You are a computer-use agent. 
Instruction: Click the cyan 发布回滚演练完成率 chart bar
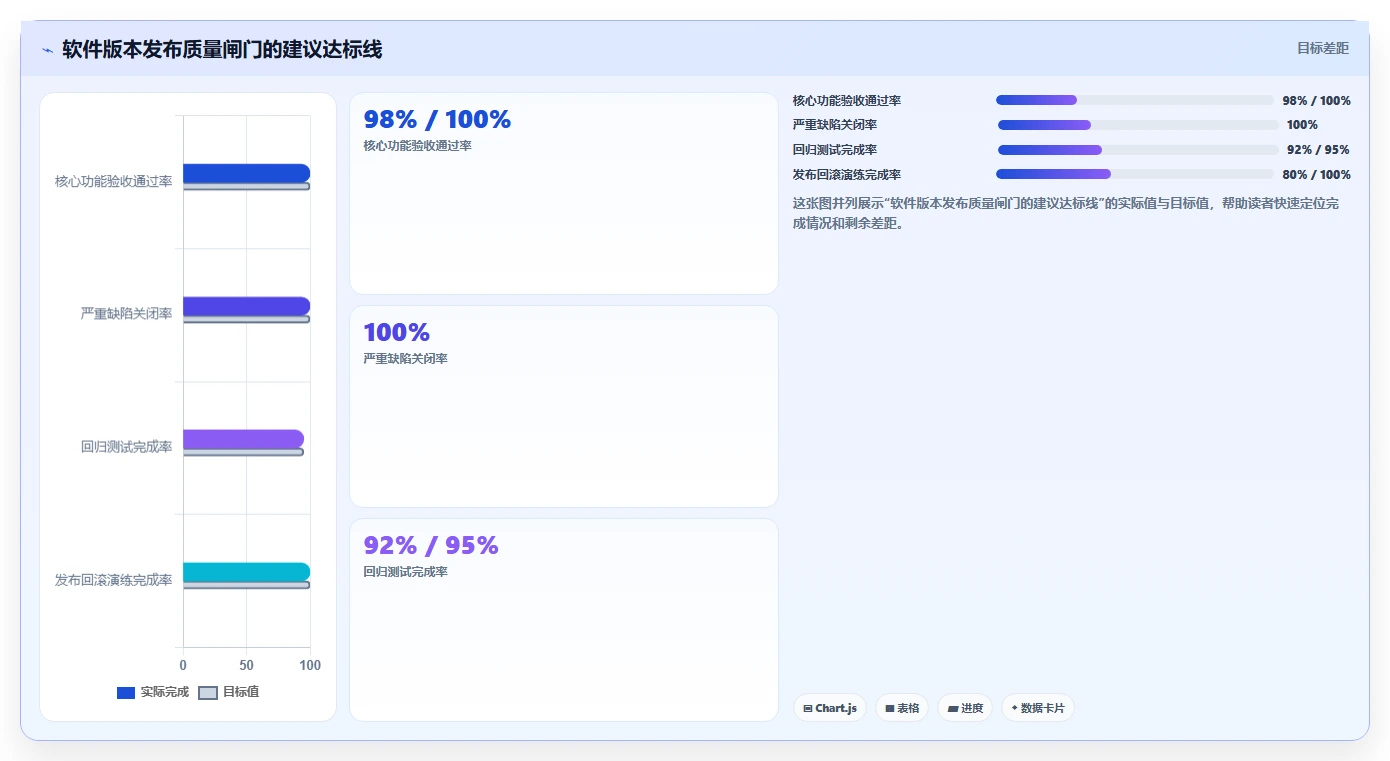(x=246, y=572)
